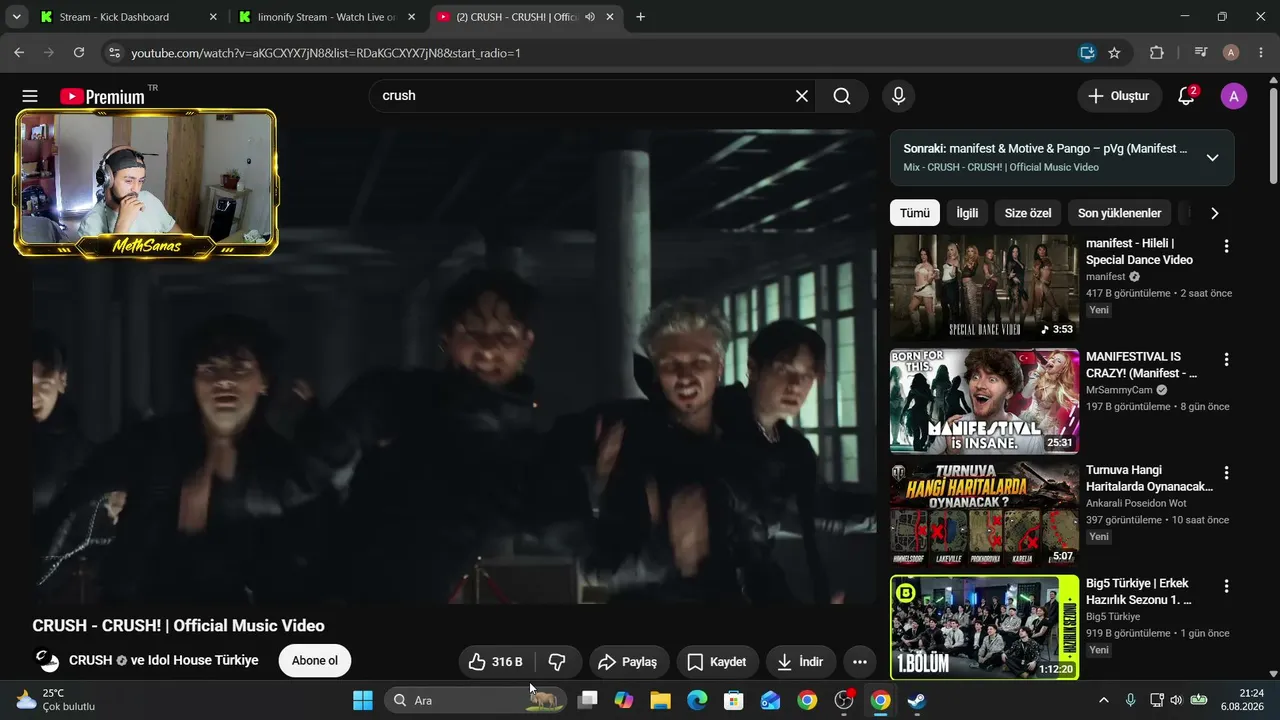Viewport: 1280px width, 720px height.
Task: Open options for MANIFESTIVAL IS CRAZY video
Action: 1226,359
